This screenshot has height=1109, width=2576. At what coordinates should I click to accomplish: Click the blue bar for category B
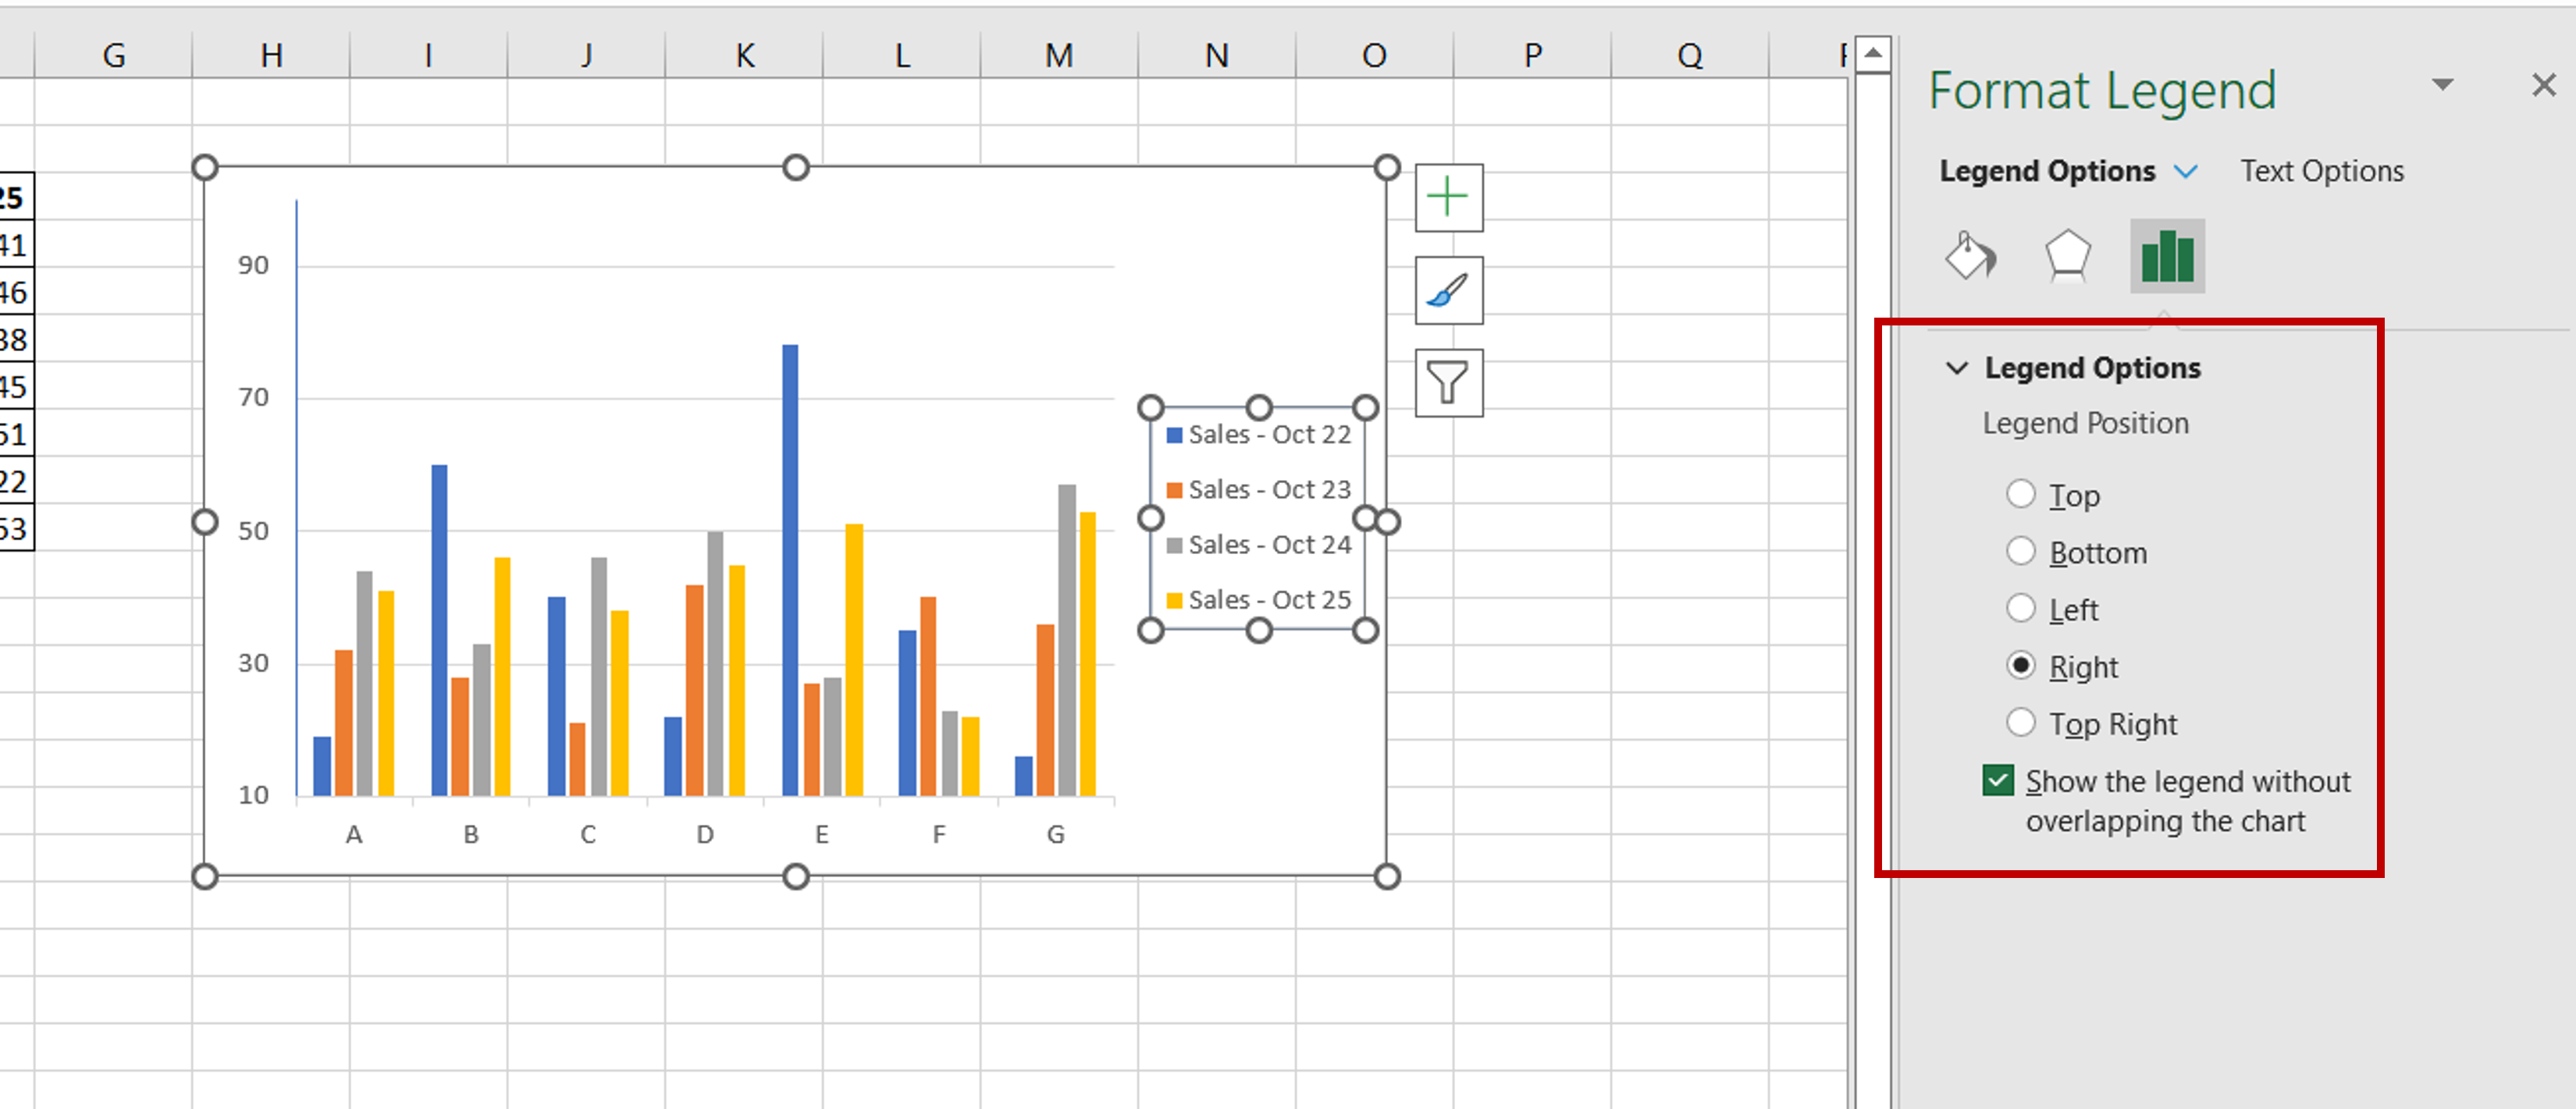click(439, 630)
